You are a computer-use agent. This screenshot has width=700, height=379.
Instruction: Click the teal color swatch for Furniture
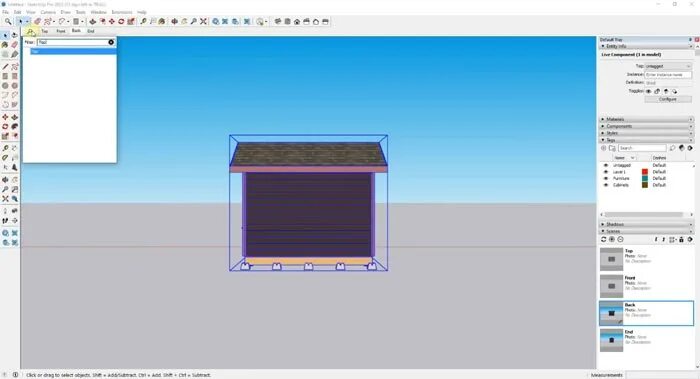645,179
